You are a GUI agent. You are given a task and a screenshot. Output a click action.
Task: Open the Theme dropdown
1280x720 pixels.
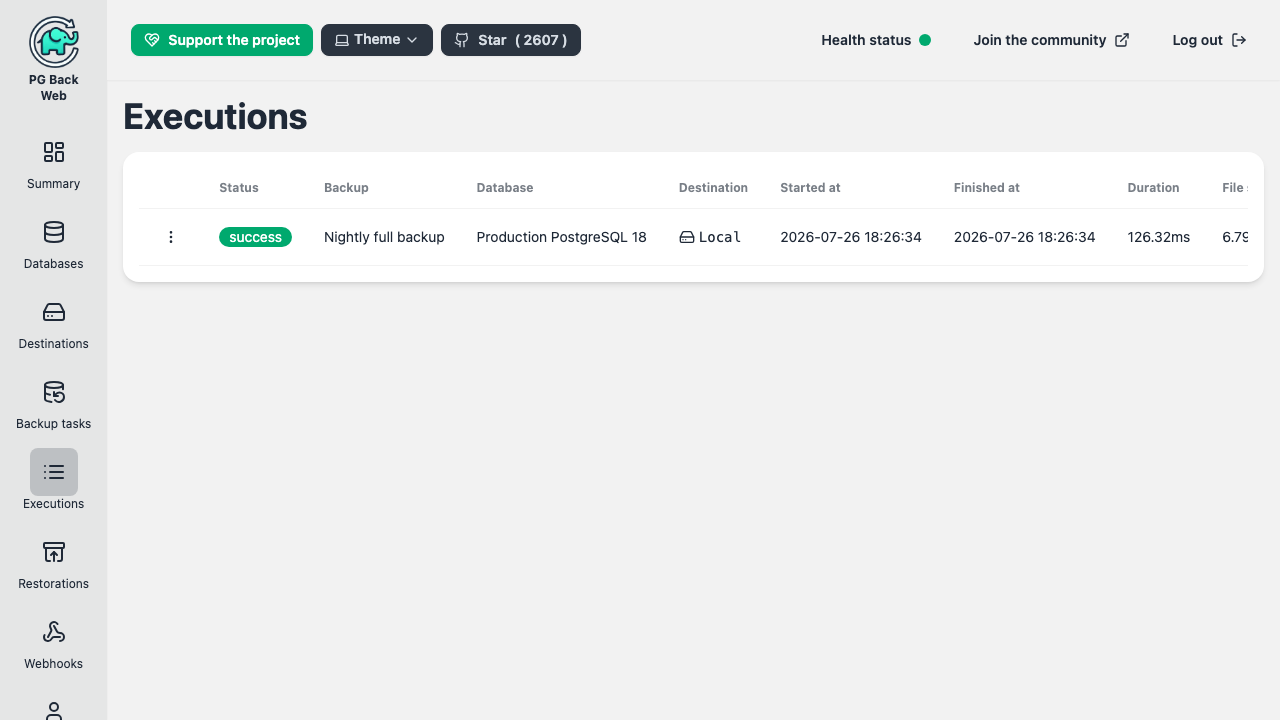tap(377, 40)
